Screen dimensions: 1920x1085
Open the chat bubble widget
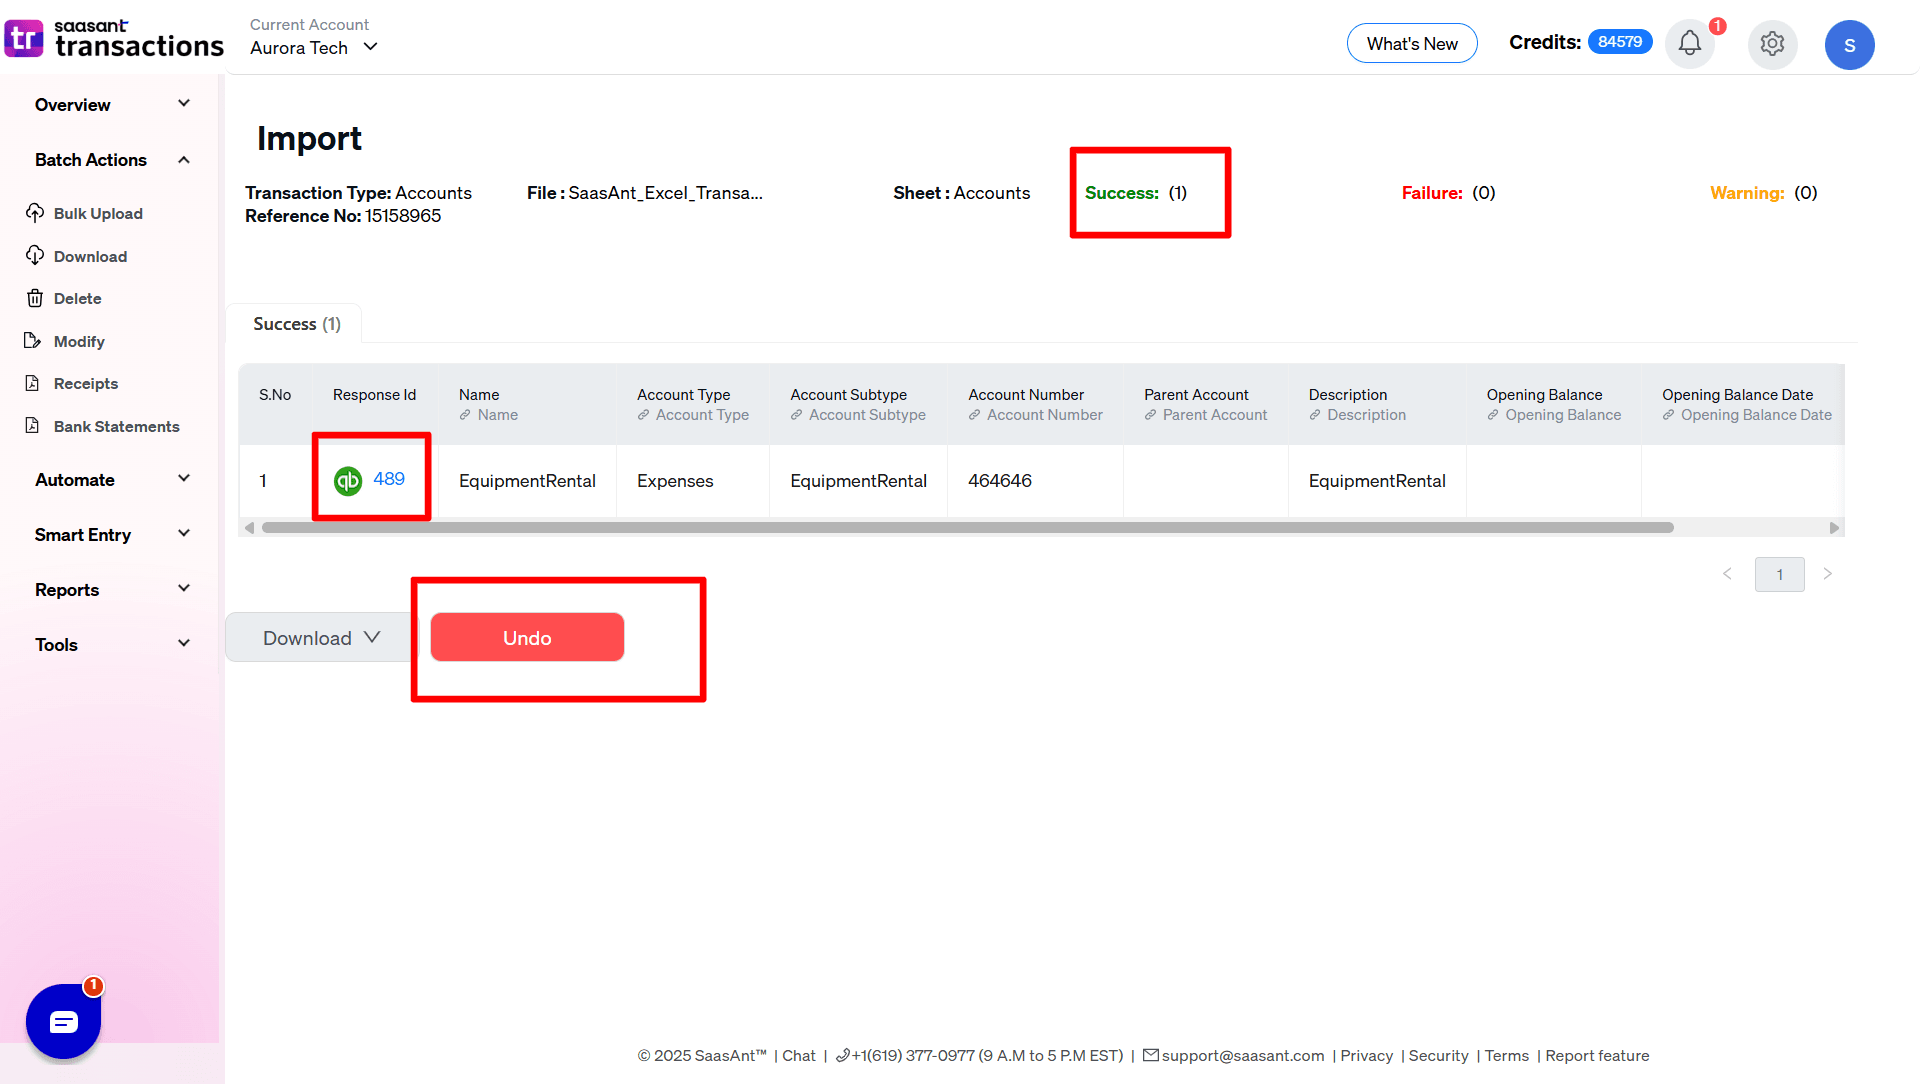tap(63, 1021)
